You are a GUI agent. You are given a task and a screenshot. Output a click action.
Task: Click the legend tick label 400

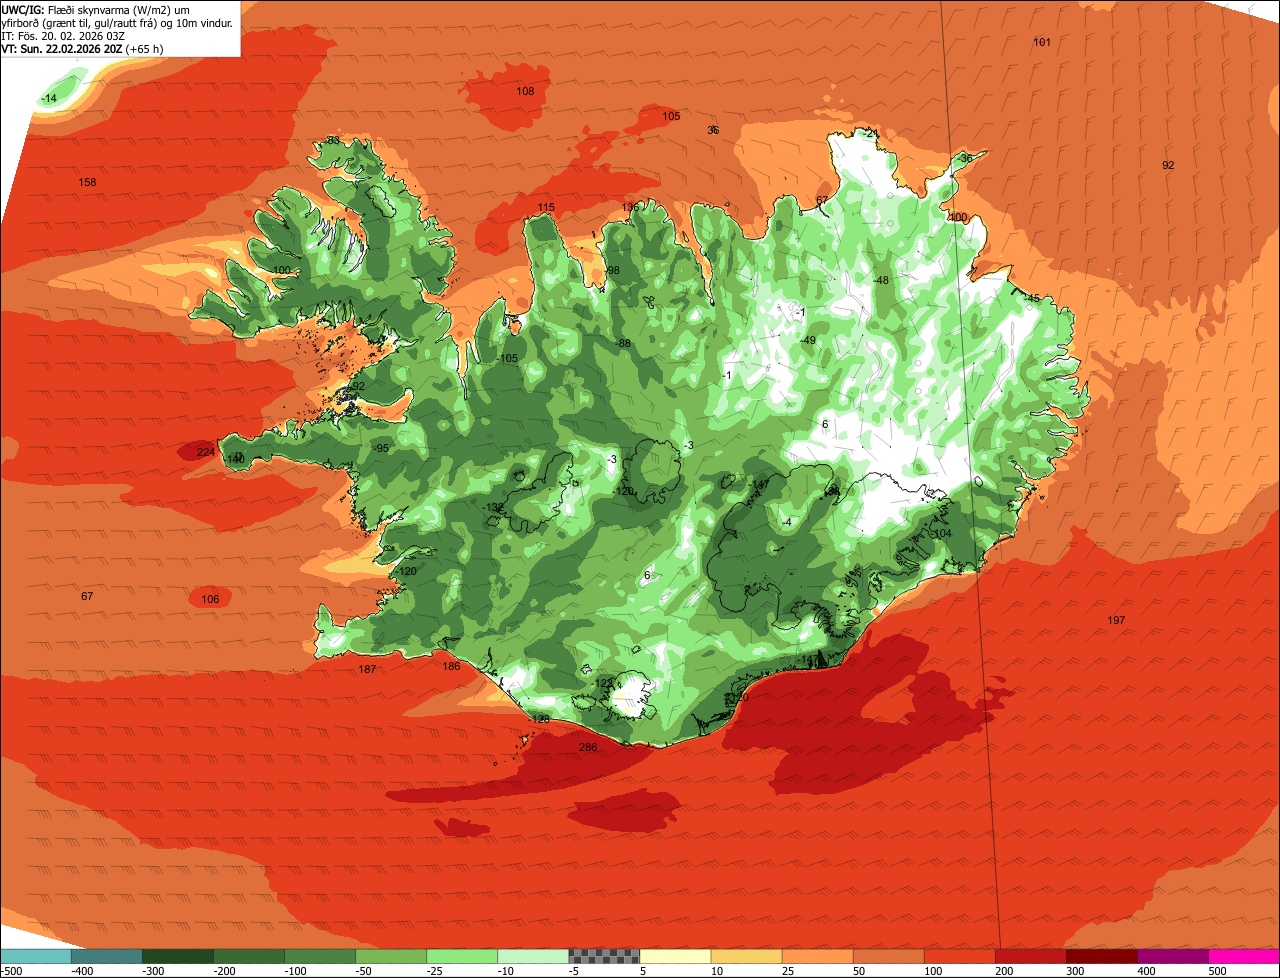(x=1146, y=970)
